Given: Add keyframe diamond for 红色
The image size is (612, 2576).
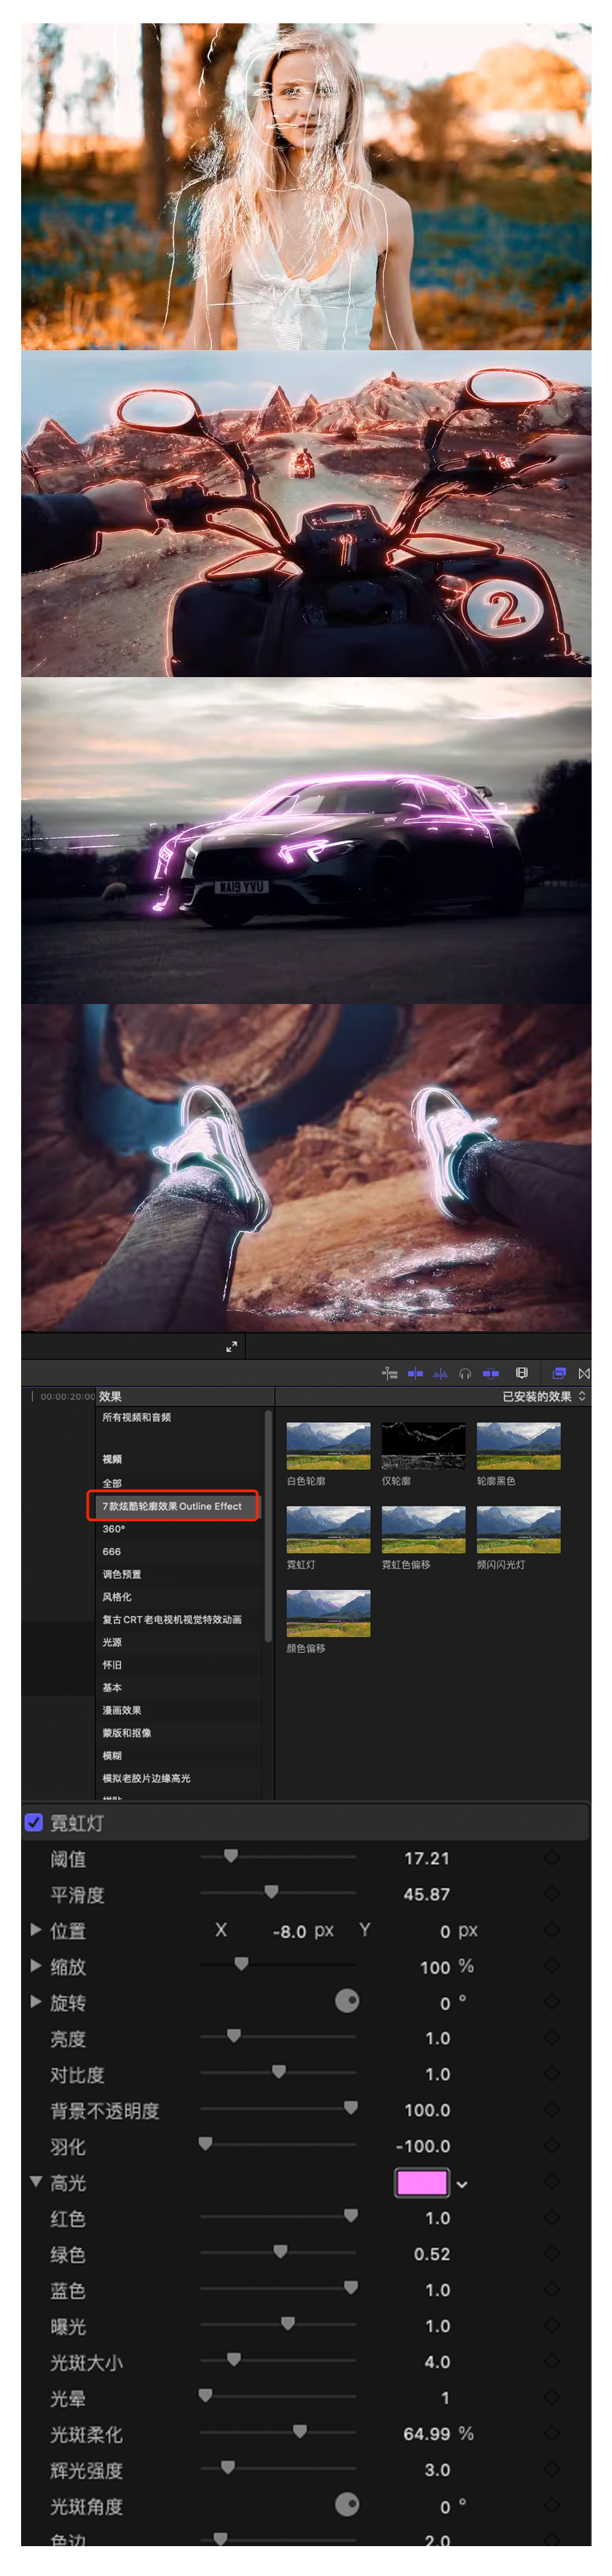Looking at the screenshot, I should point(551,2217).
